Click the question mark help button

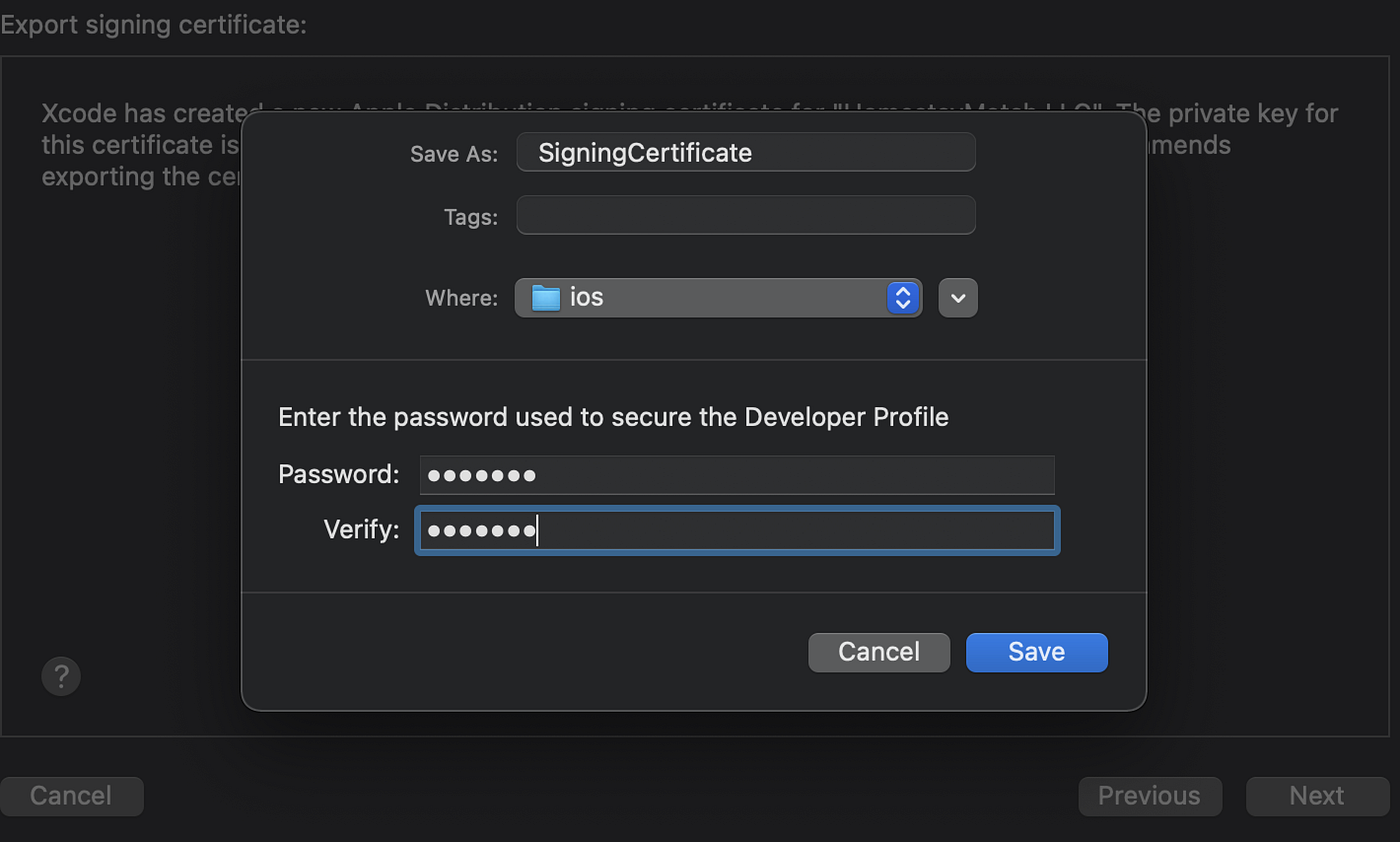61,676
